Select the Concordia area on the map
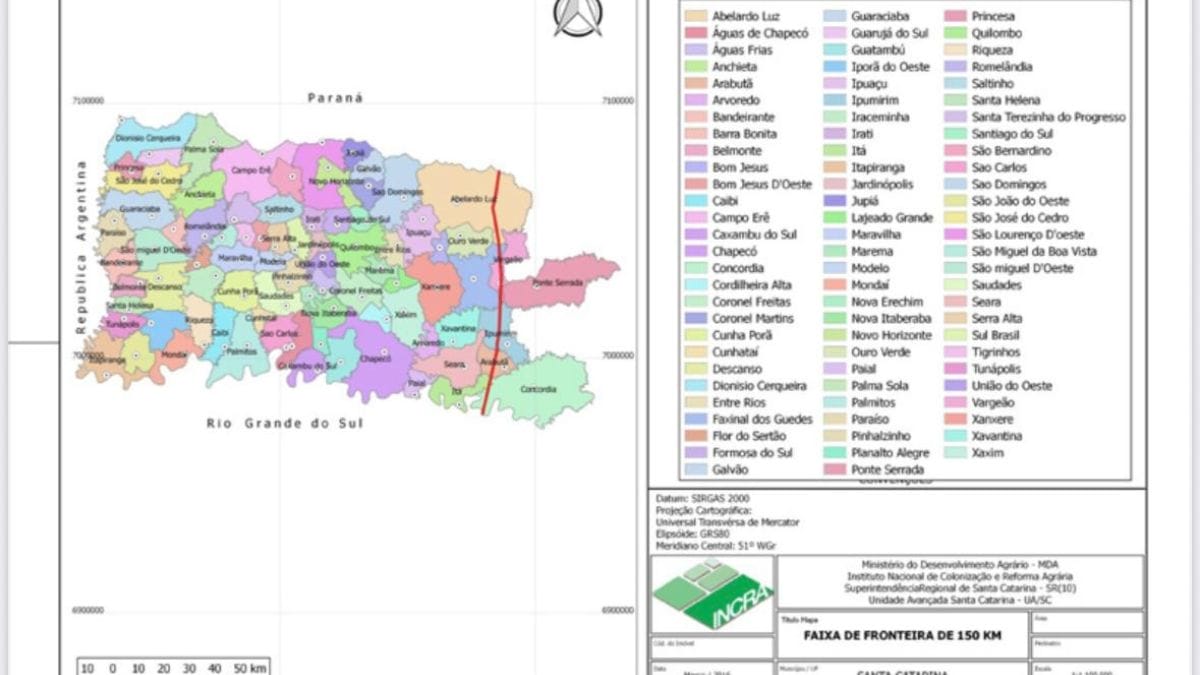The height and width of the screenshot is (675, 1200). point(538,390)
